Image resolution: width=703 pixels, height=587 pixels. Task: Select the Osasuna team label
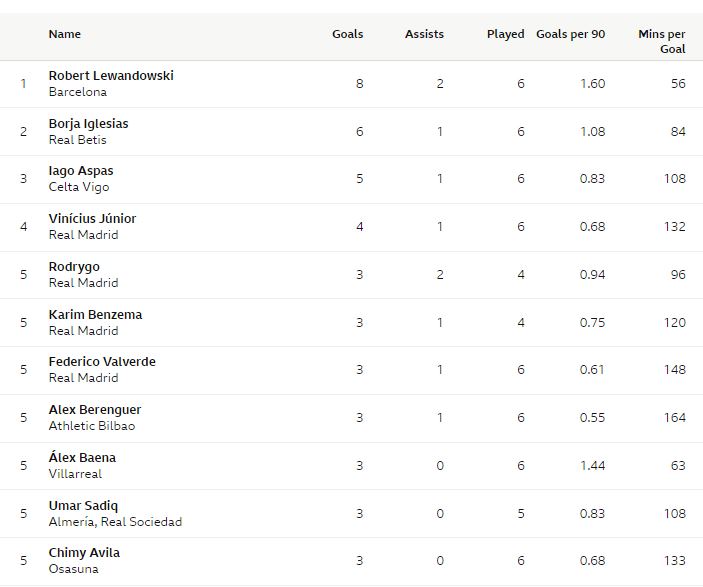tap(73, 569)
